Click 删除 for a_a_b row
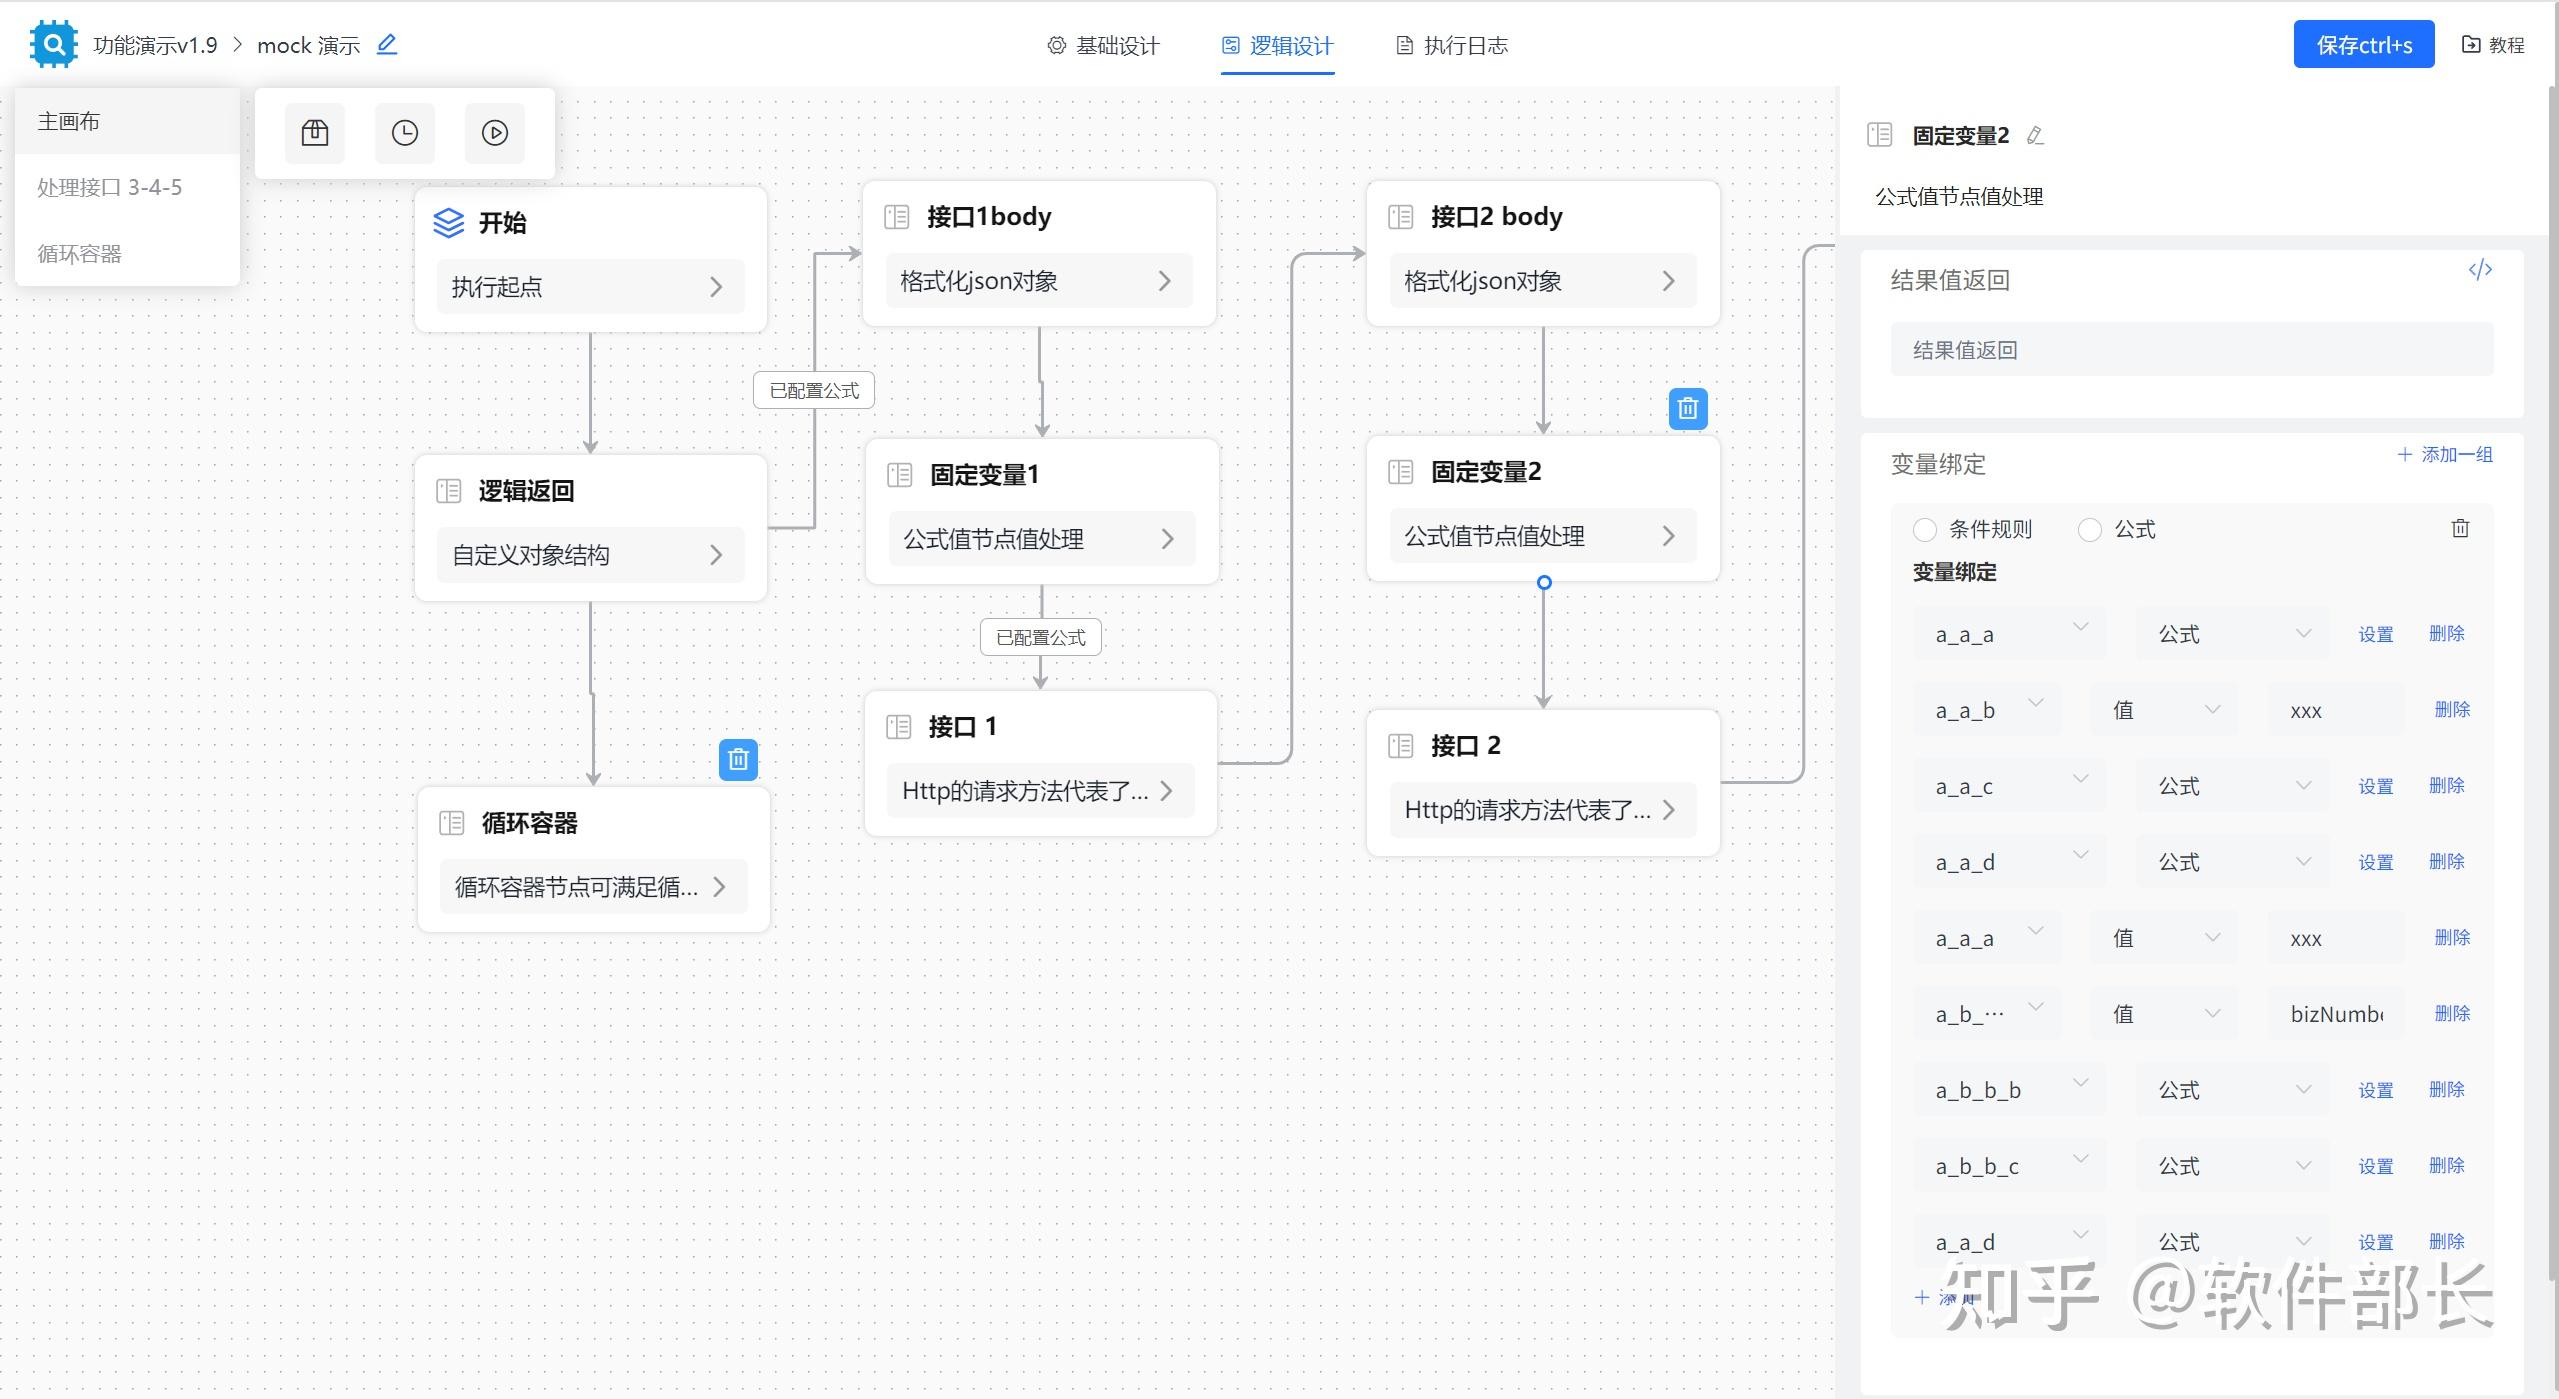The width and height of the screenshot is (2559, 1399). click(2452, 710)
